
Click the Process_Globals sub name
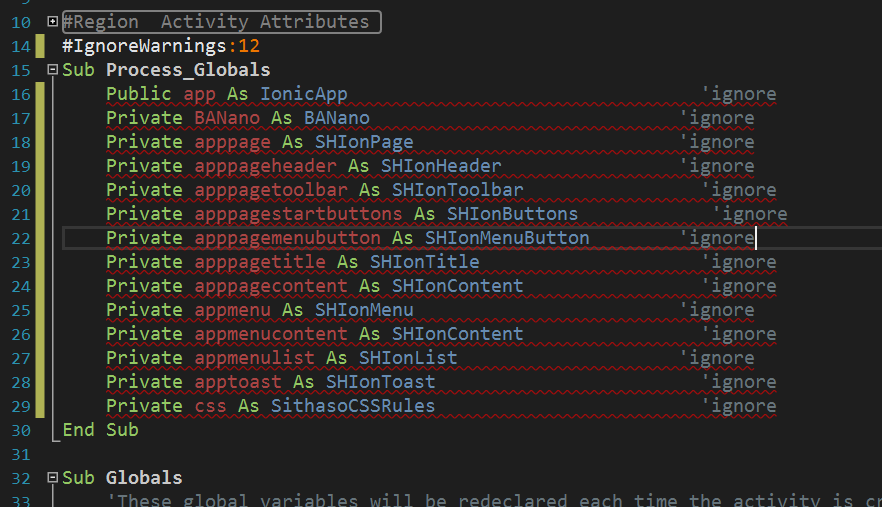point(188,70)
